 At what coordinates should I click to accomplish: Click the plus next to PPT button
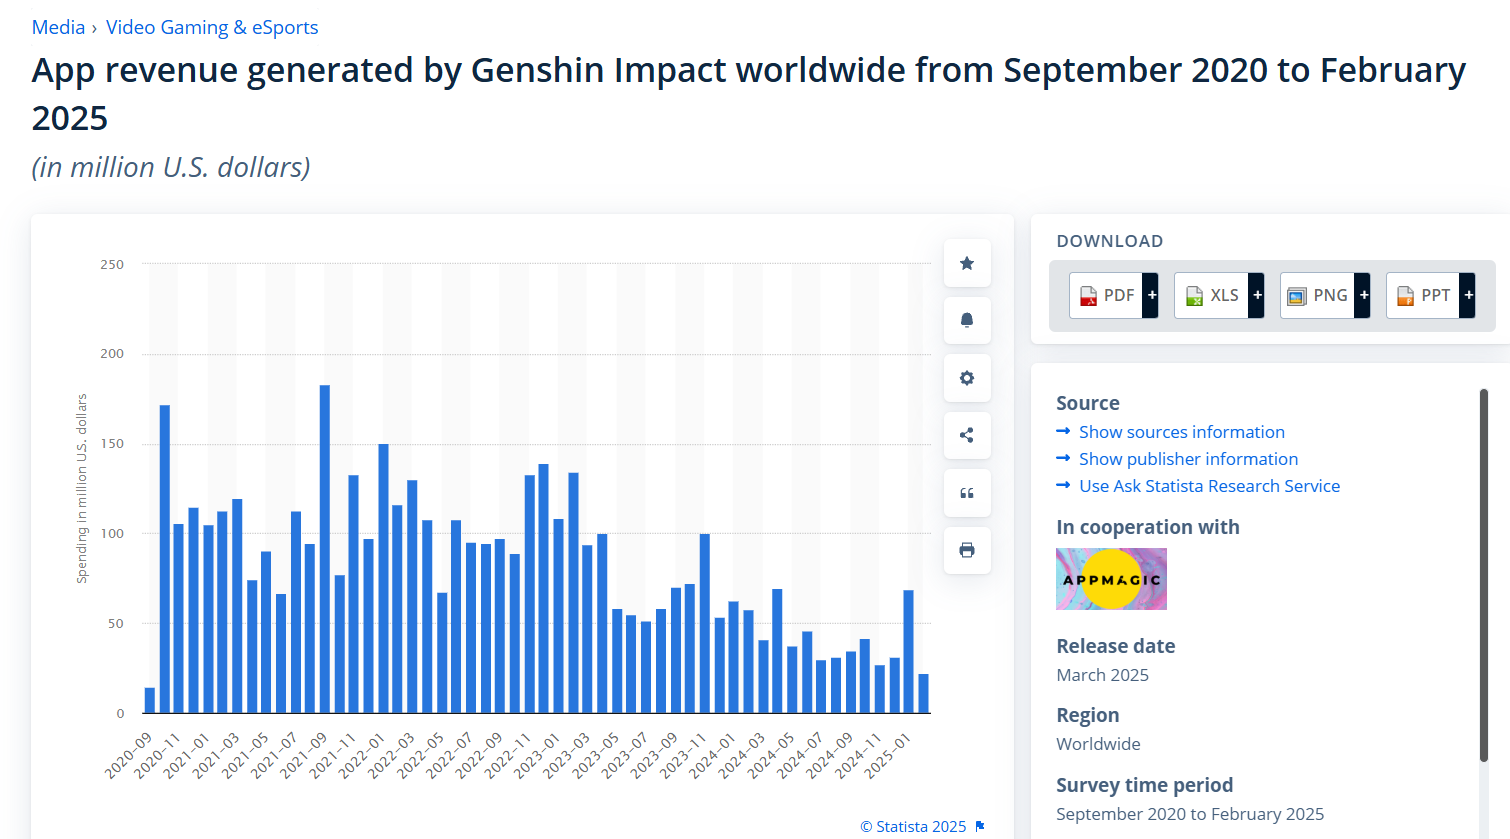[1468, 295]
